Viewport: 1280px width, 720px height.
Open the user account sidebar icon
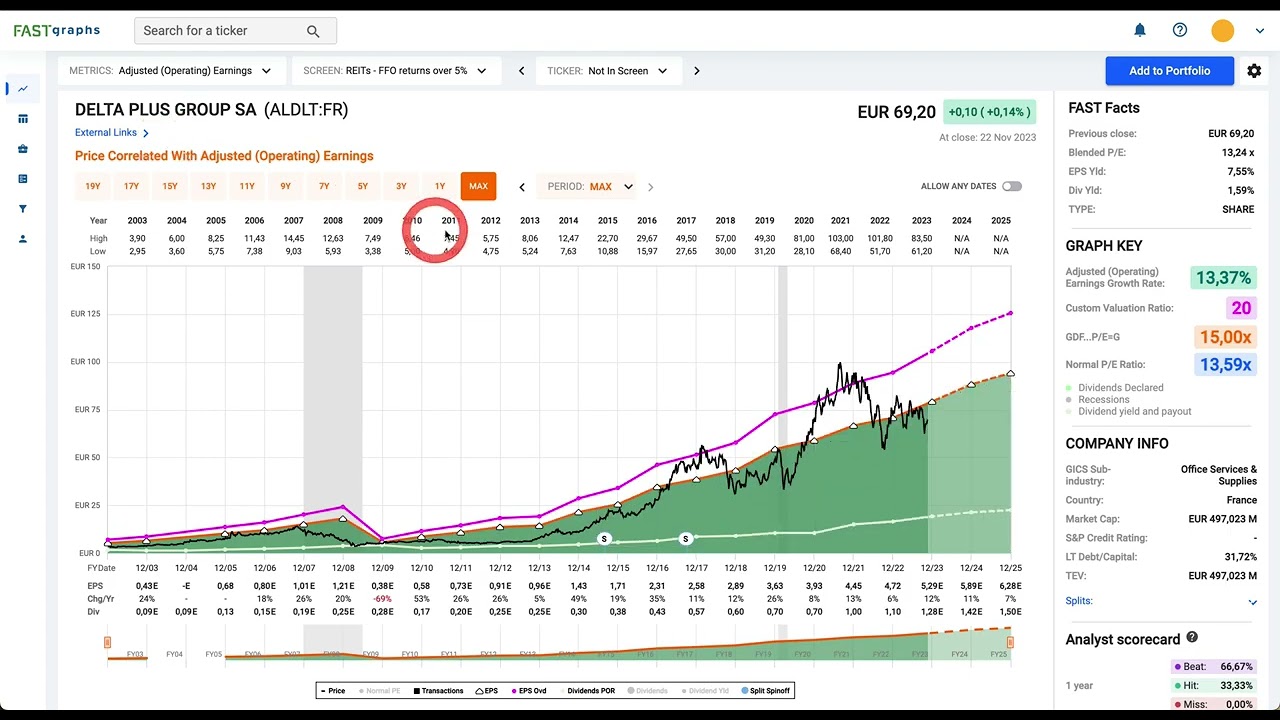click(x=23, y=239)
